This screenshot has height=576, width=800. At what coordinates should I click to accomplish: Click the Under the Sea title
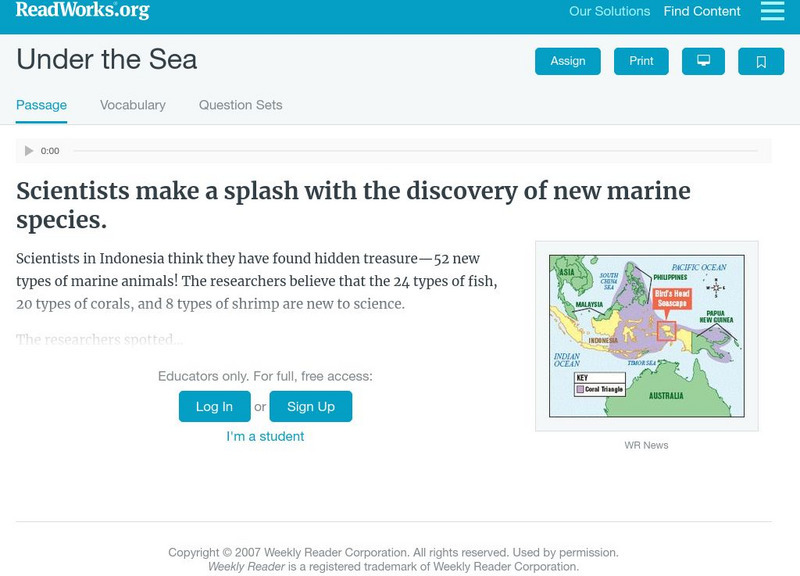click(107, 60)
